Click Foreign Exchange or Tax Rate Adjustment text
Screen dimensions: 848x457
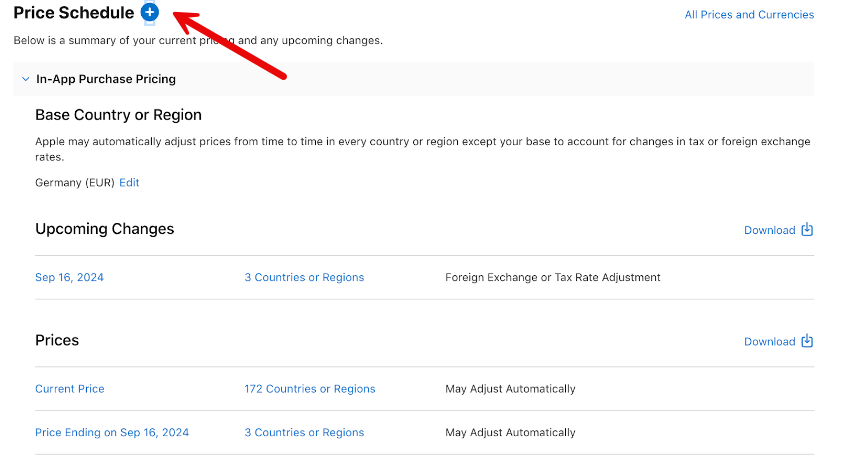pyautogui.click(x=553, y=277)
